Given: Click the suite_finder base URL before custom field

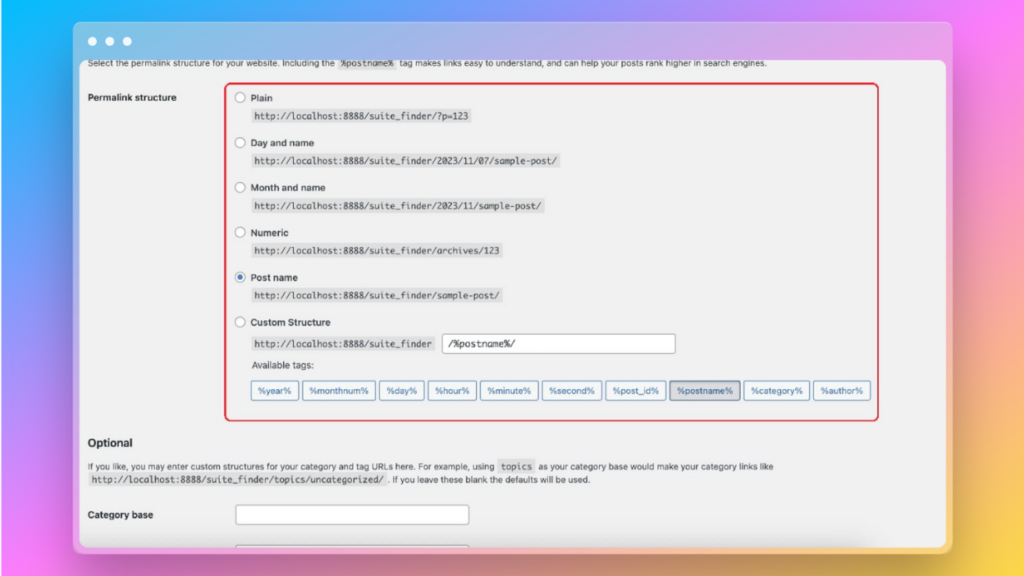Looking at the screenshot, I should click(343, 344).
